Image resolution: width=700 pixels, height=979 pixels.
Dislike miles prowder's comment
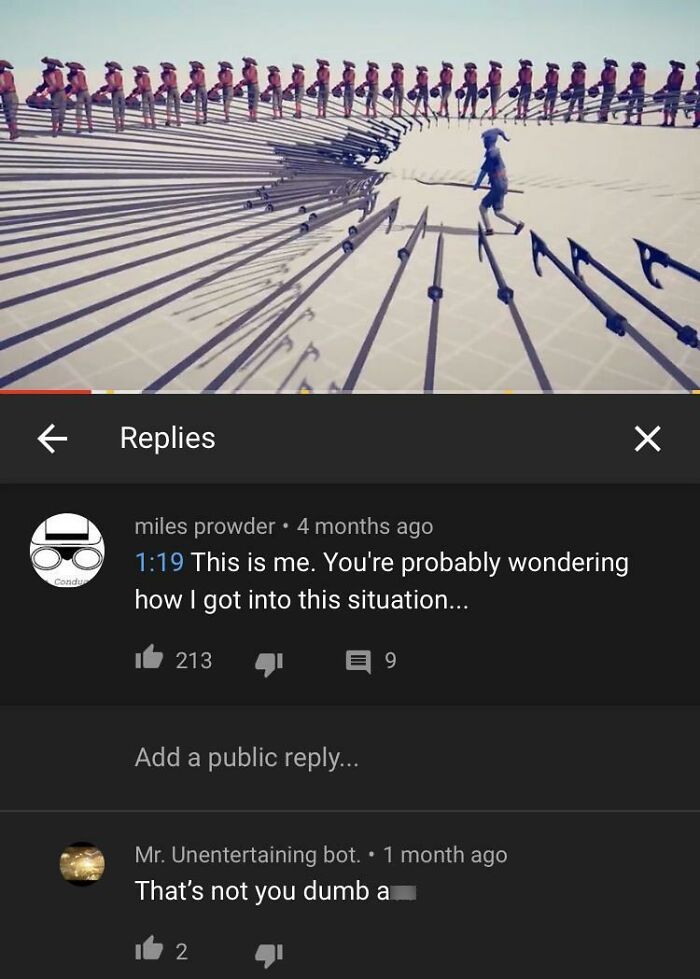coord(269,663)
